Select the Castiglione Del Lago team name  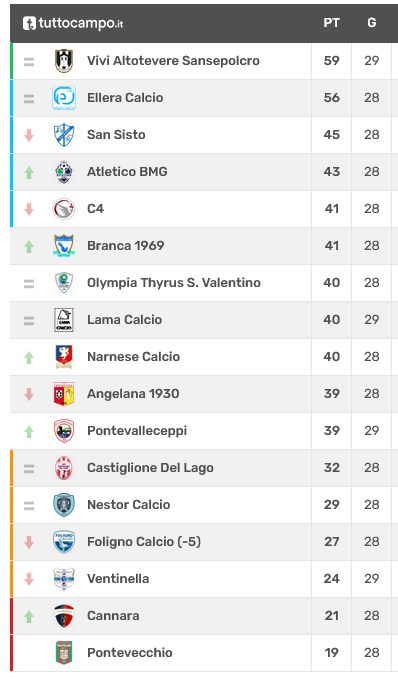click(x=150, y=468)
